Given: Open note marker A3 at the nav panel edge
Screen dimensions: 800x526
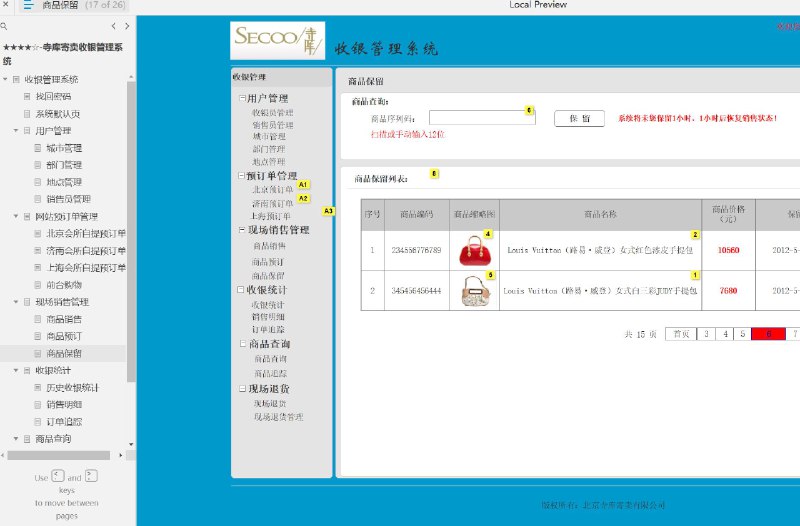Looking at the screenshot, I should point(329,211).
